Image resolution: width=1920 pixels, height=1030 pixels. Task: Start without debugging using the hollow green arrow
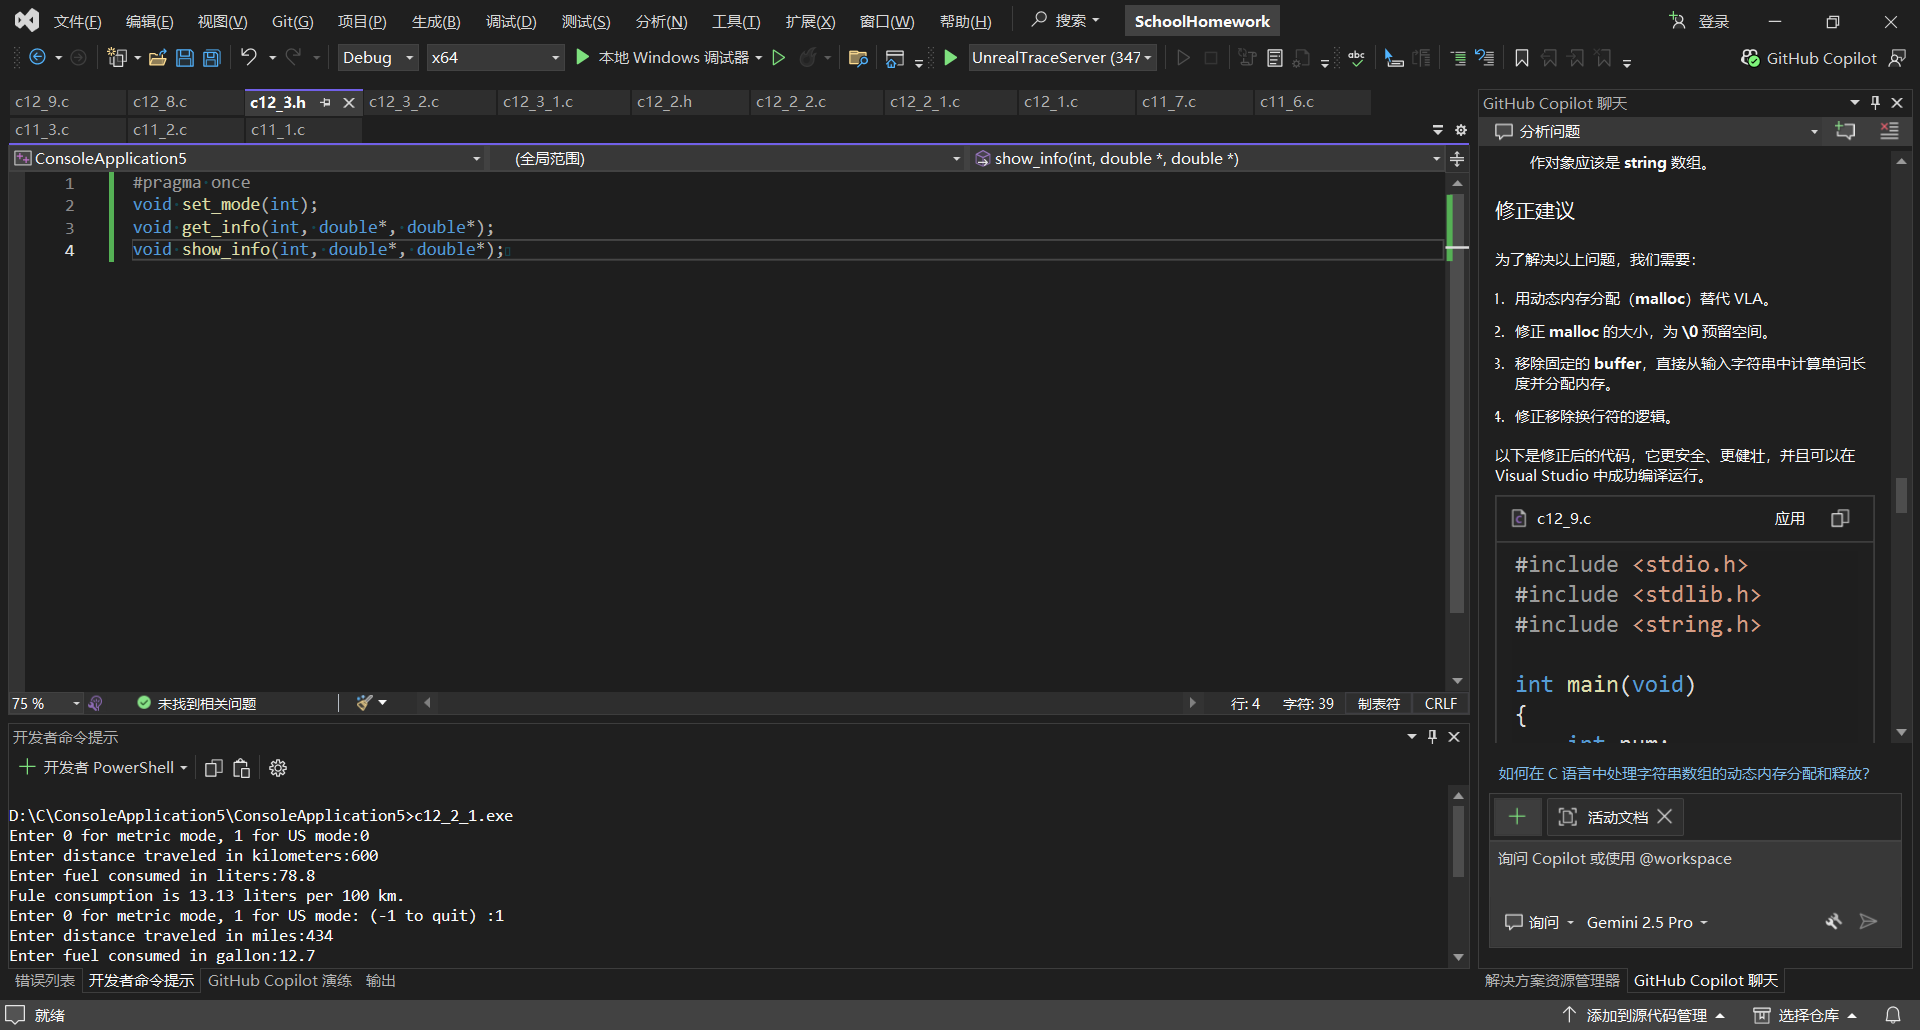tap(779, 58)
